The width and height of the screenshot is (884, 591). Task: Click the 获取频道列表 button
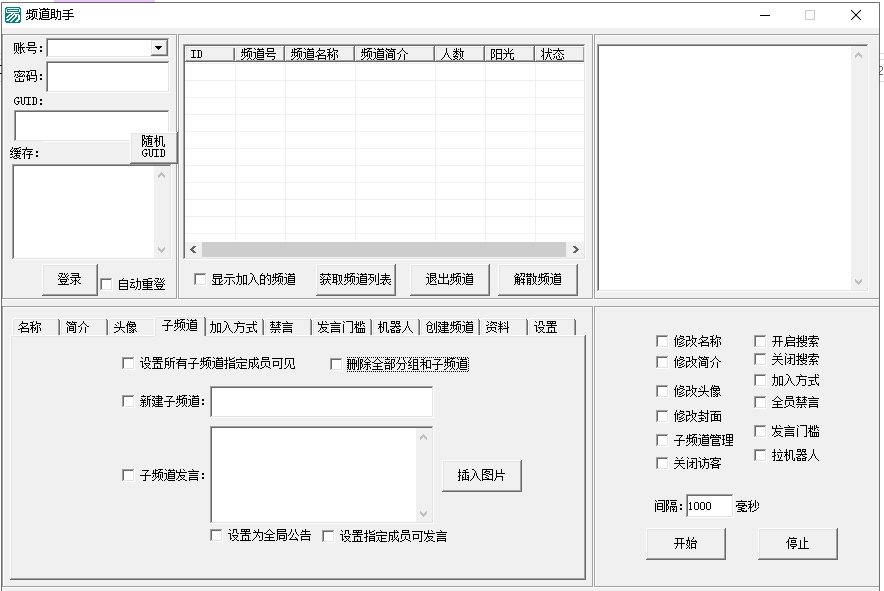pyautogui.click(x=355, y=280)
